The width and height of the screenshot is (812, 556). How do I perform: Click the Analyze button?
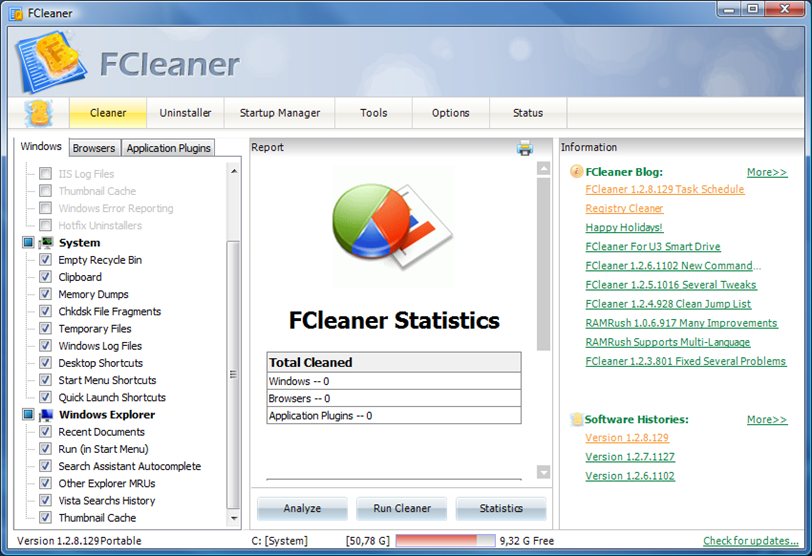pos(302,508)
